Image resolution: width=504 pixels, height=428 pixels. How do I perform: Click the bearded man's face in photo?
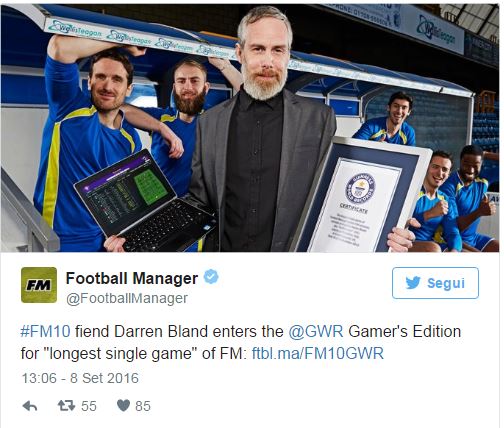coord(264,55)
